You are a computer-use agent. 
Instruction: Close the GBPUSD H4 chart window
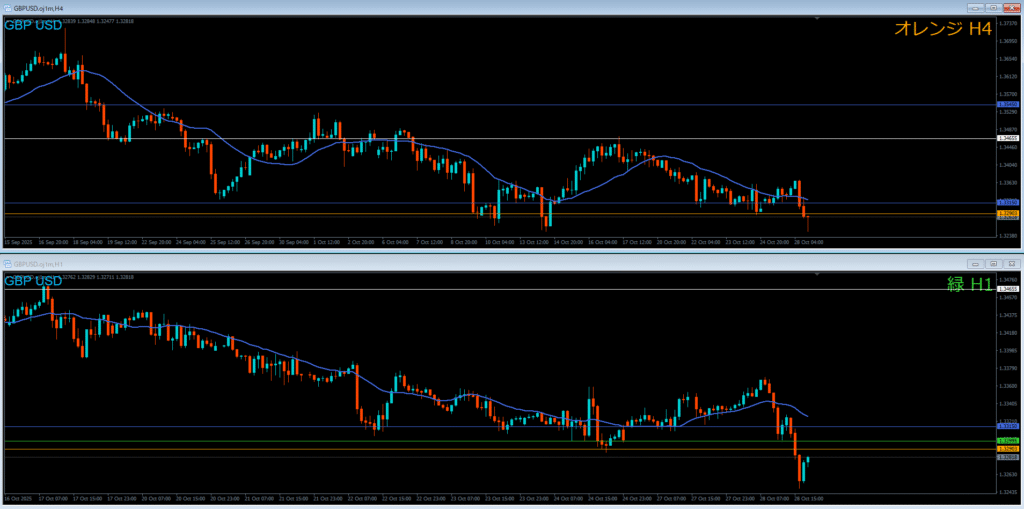pos(1012,7)
